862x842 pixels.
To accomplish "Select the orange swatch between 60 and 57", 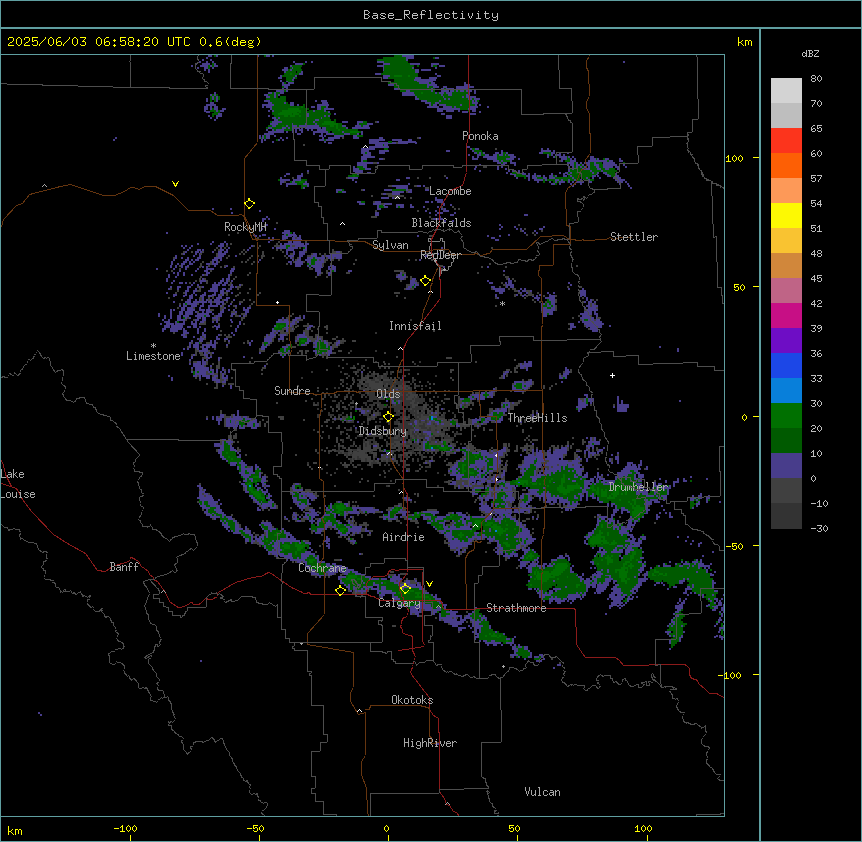I will pos(786,165).
